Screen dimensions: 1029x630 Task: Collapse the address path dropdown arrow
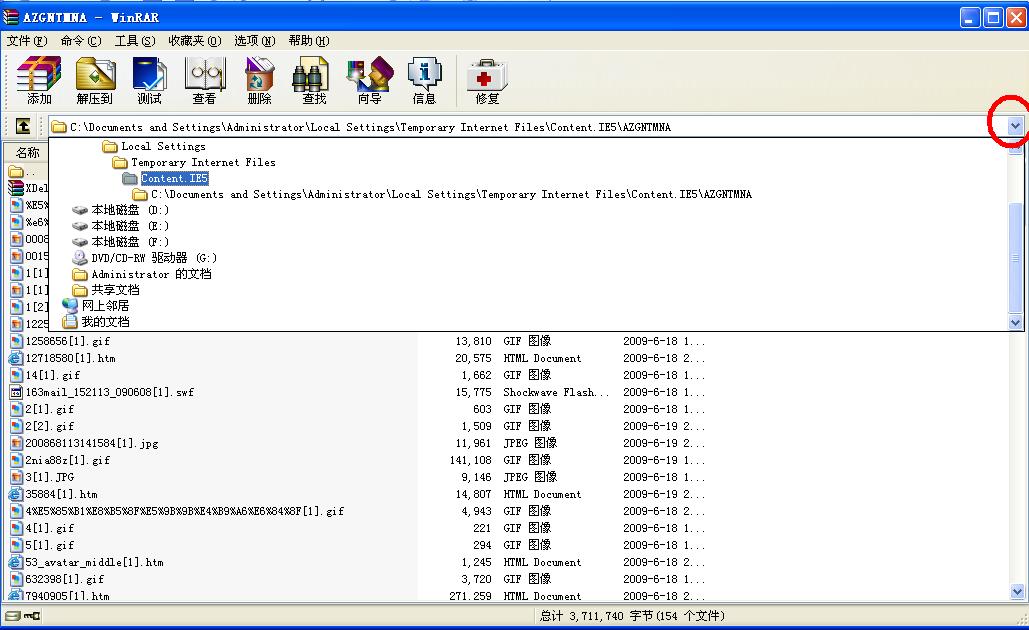(1015, 126)
